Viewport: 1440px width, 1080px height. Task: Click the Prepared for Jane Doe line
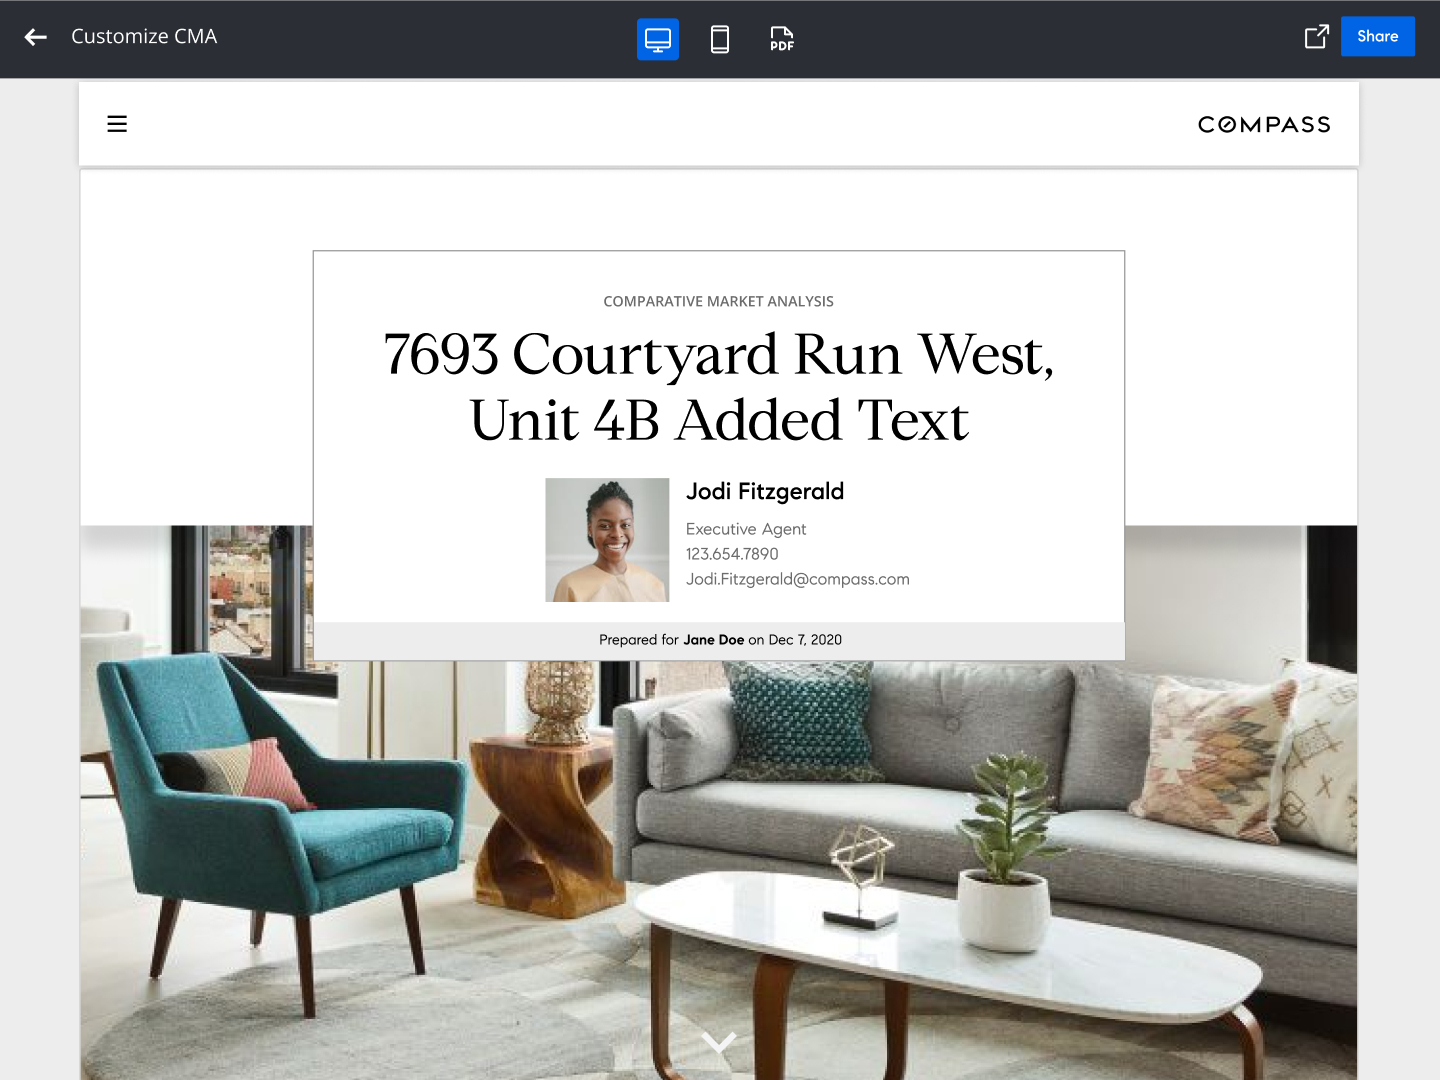720,640
